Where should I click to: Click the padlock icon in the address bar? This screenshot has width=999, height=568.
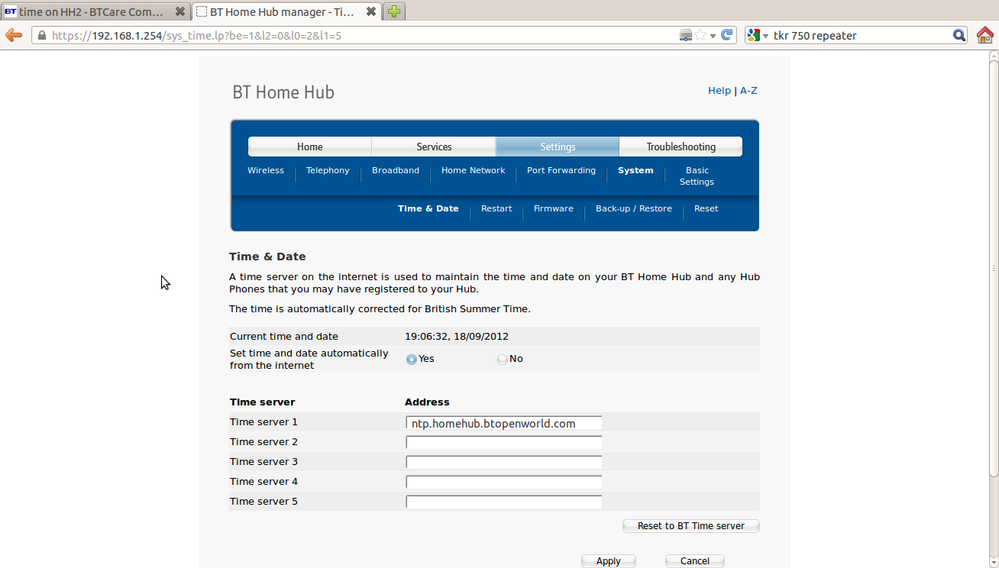41,36
